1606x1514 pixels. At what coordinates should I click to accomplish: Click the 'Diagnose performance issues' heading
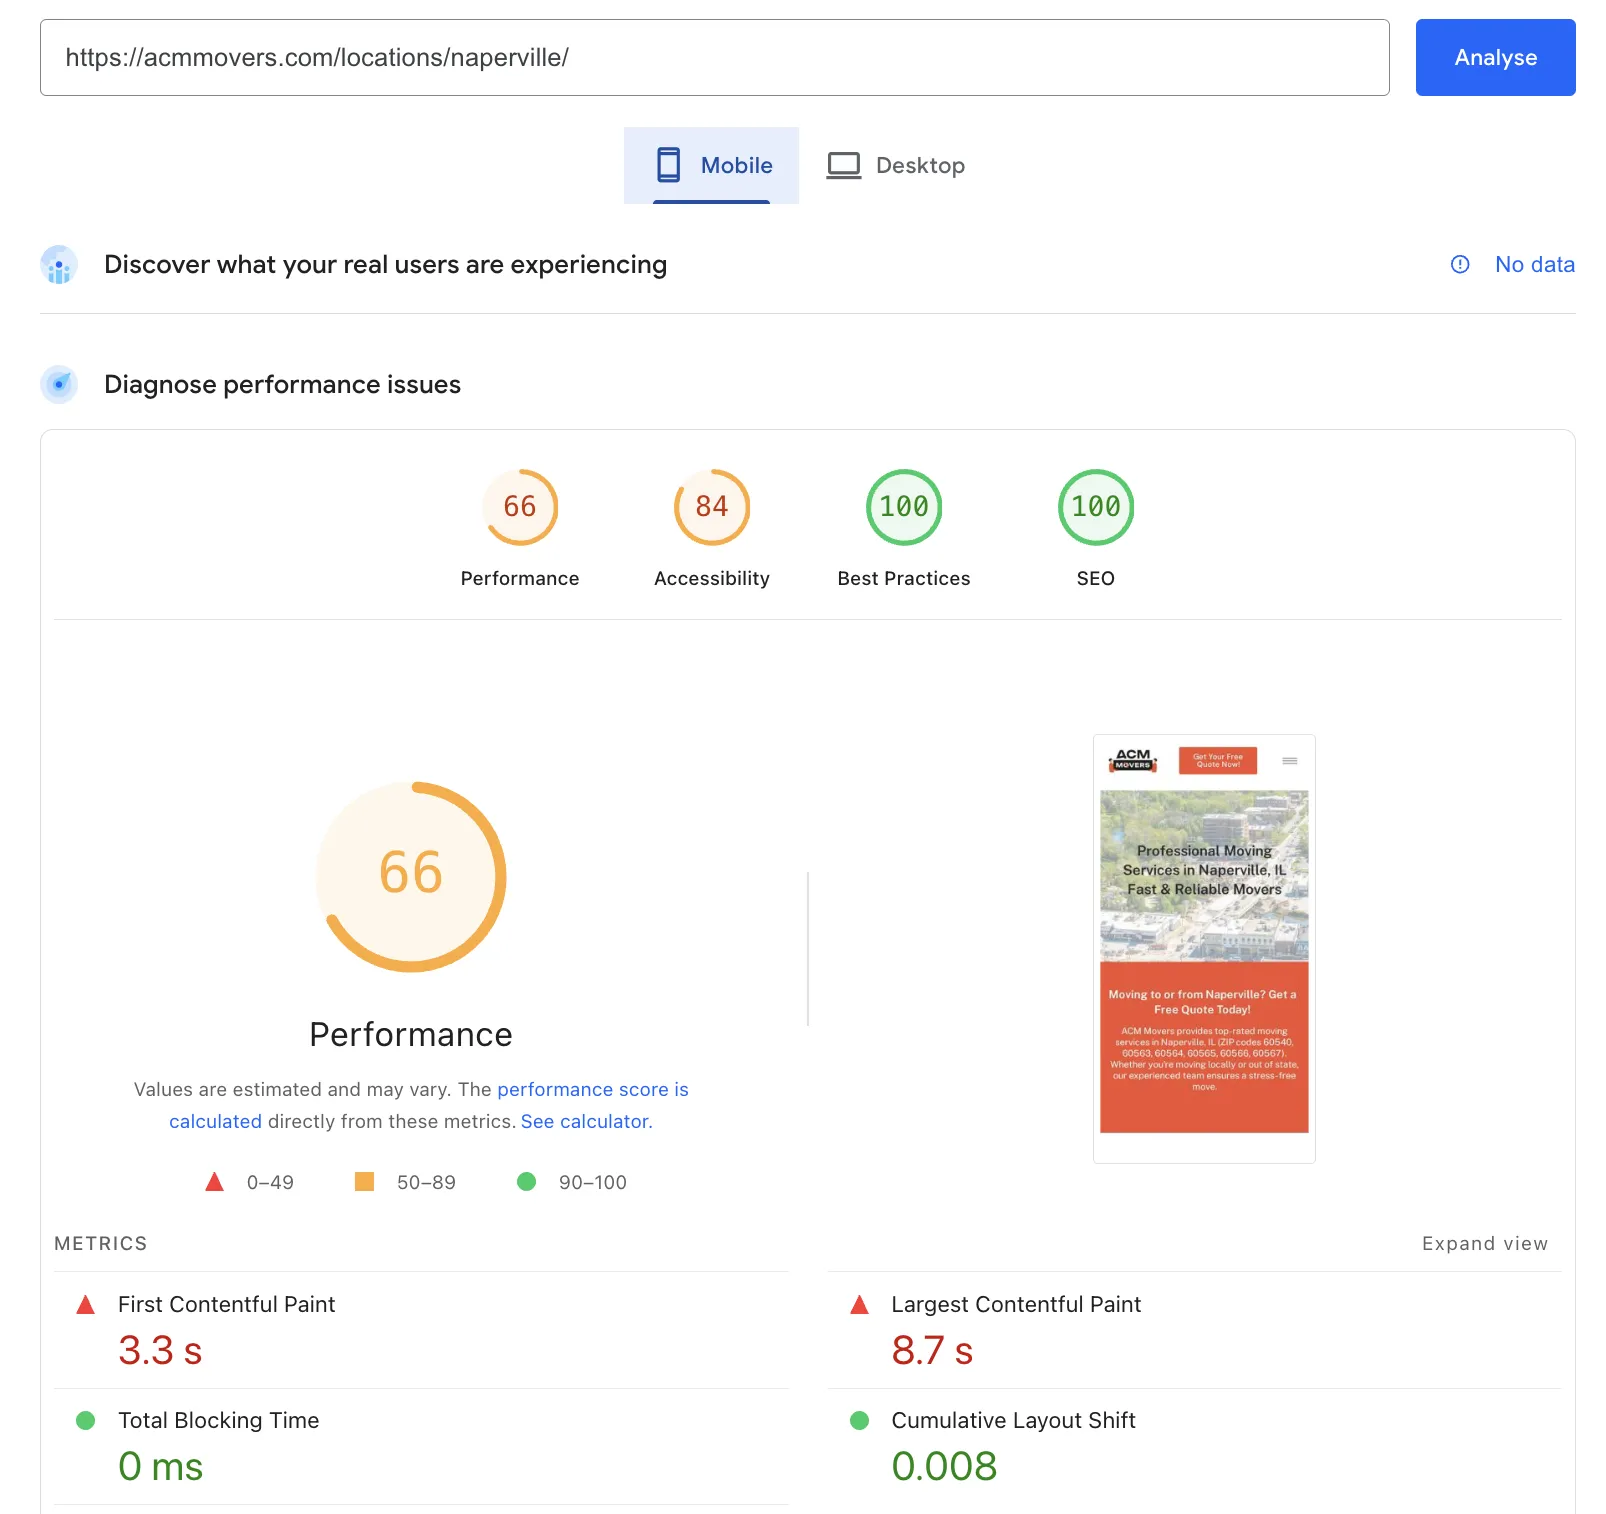(282, 384)
